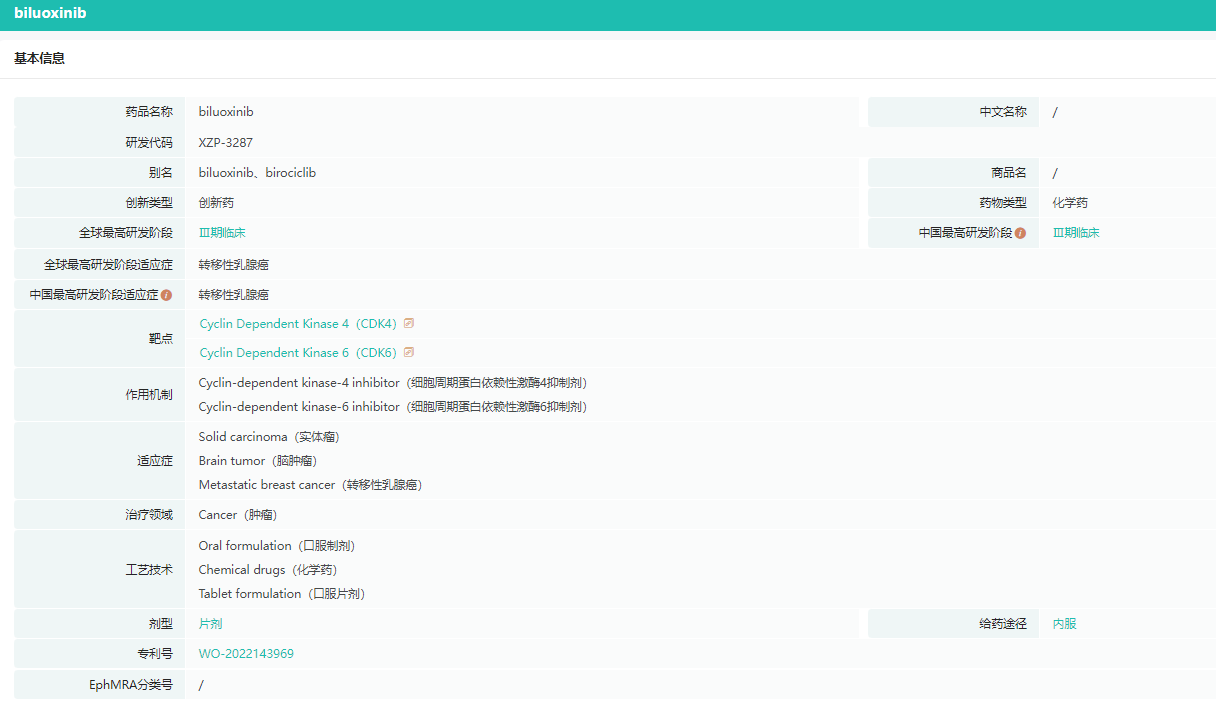Open the 片剂 dosage form link
Screen dimensions: 1216x710
coord(210,624)
